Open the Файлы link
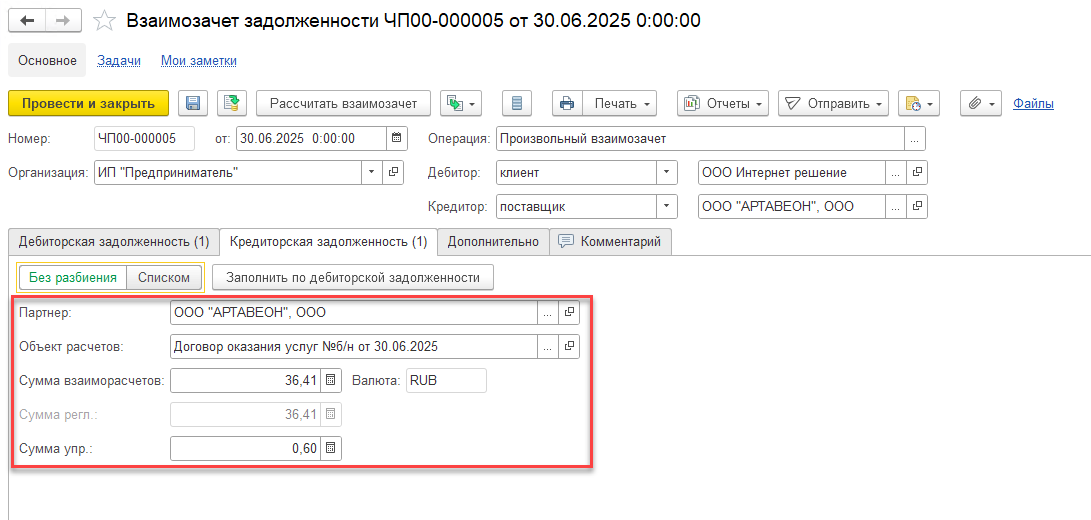 (x=1033, y=103)
